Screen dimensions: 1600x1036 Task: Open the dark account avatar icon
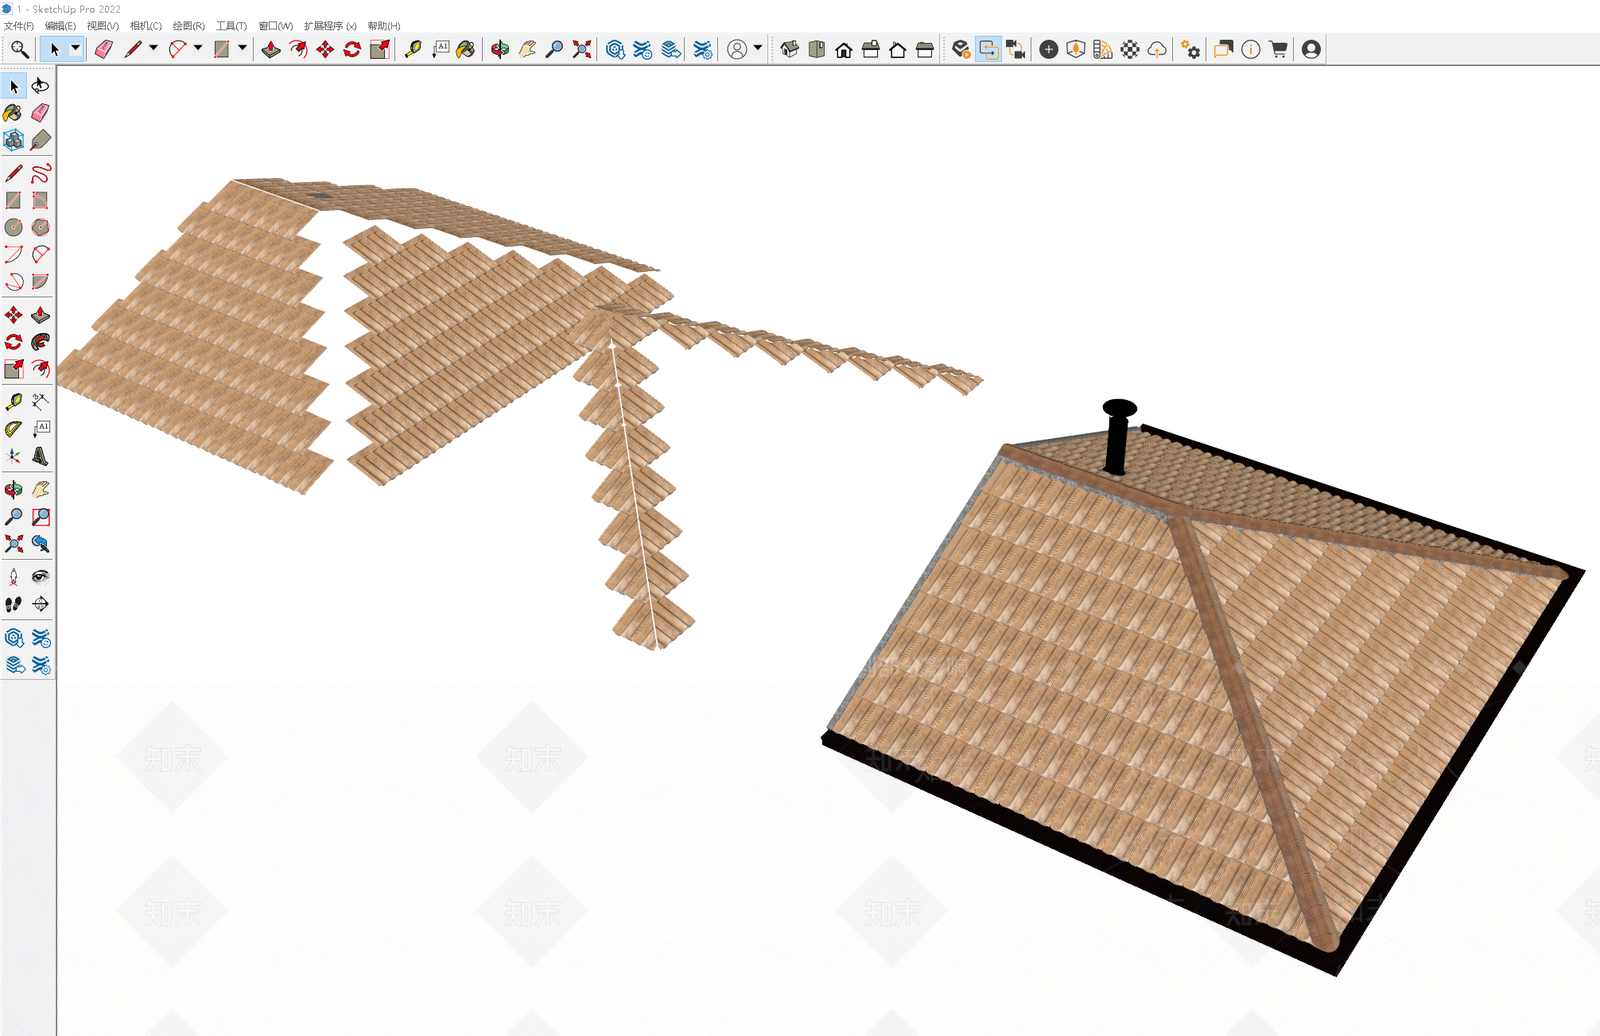[1311, 49]
